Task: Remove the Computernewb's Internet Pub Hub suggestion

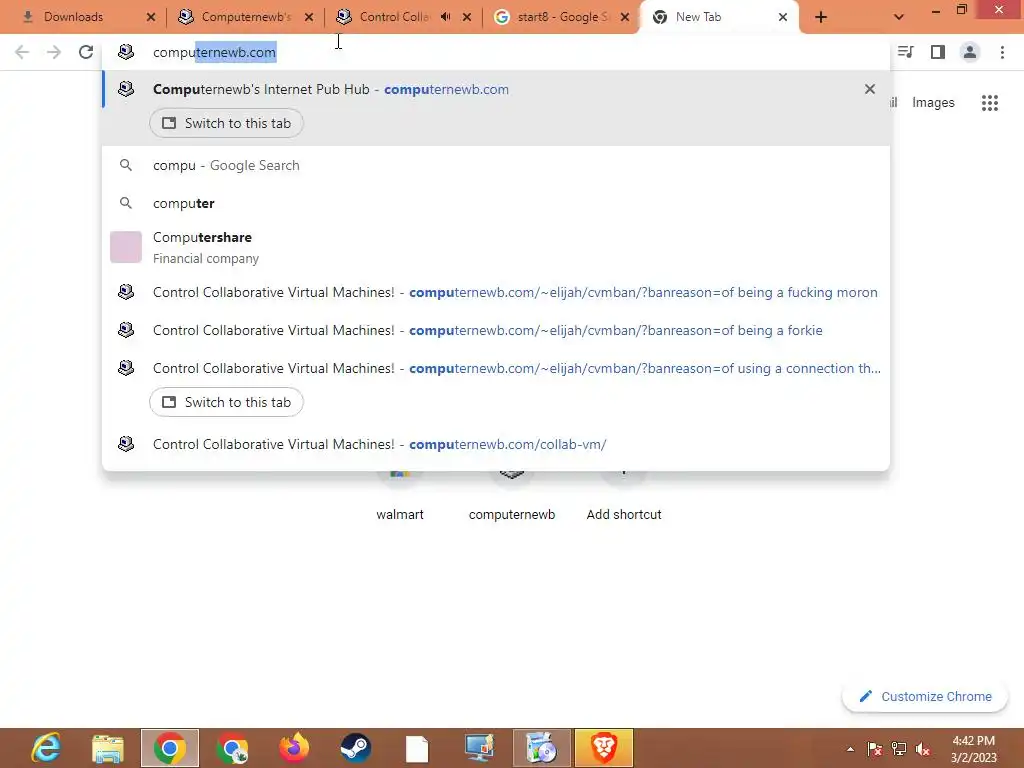Action: 870,89
